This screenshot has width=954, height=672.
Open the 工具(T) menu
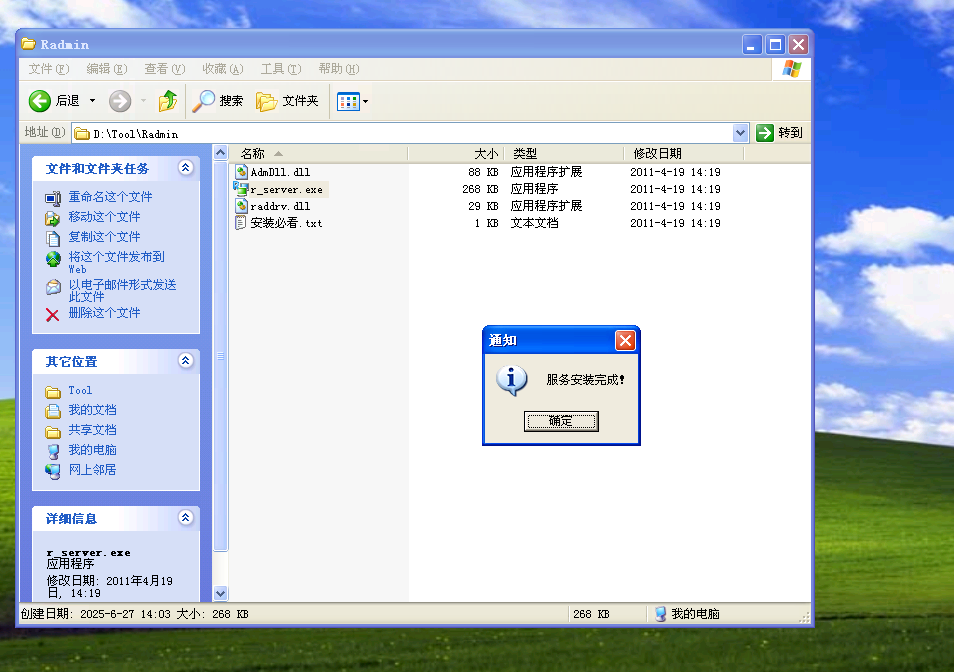pyautogui.click(x=280, y=69)
